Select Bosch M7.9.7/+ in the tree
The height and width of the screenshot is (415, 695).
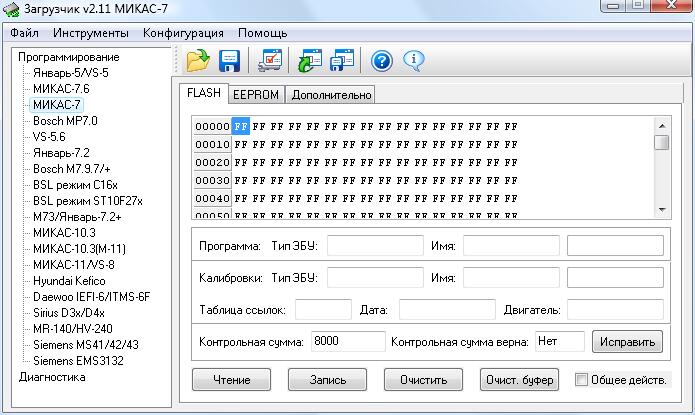[72, 169]
